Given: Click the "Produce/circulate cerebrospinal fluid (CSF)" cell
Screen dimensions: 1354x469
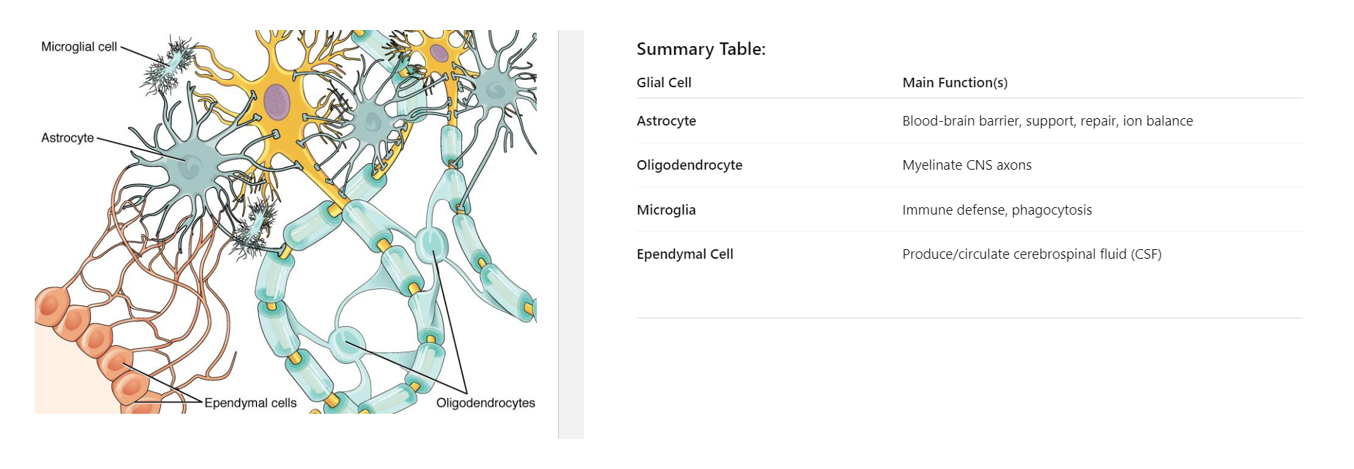Looking at the screenshot, I should (x=1031, y=254).
